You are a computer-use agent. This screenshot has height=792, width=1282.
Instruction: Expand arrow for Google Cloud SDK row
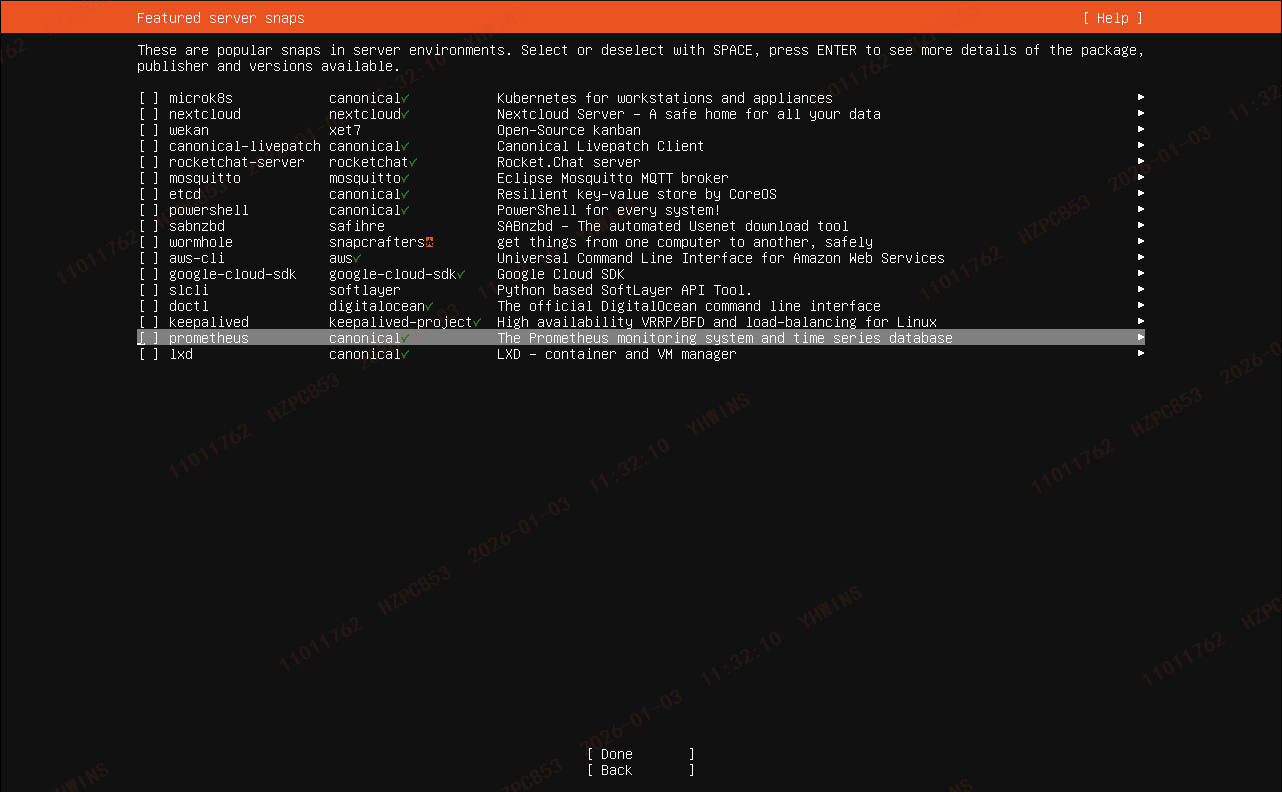click(1141, 274)
